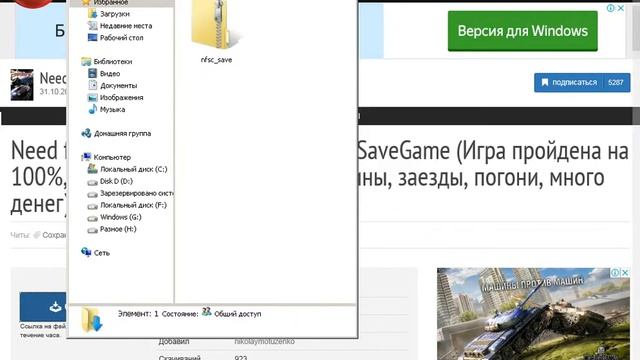Viewport: 640px width, 360px height.
Task: Click the Изображения picture icon
Action: tap(92, 98)
